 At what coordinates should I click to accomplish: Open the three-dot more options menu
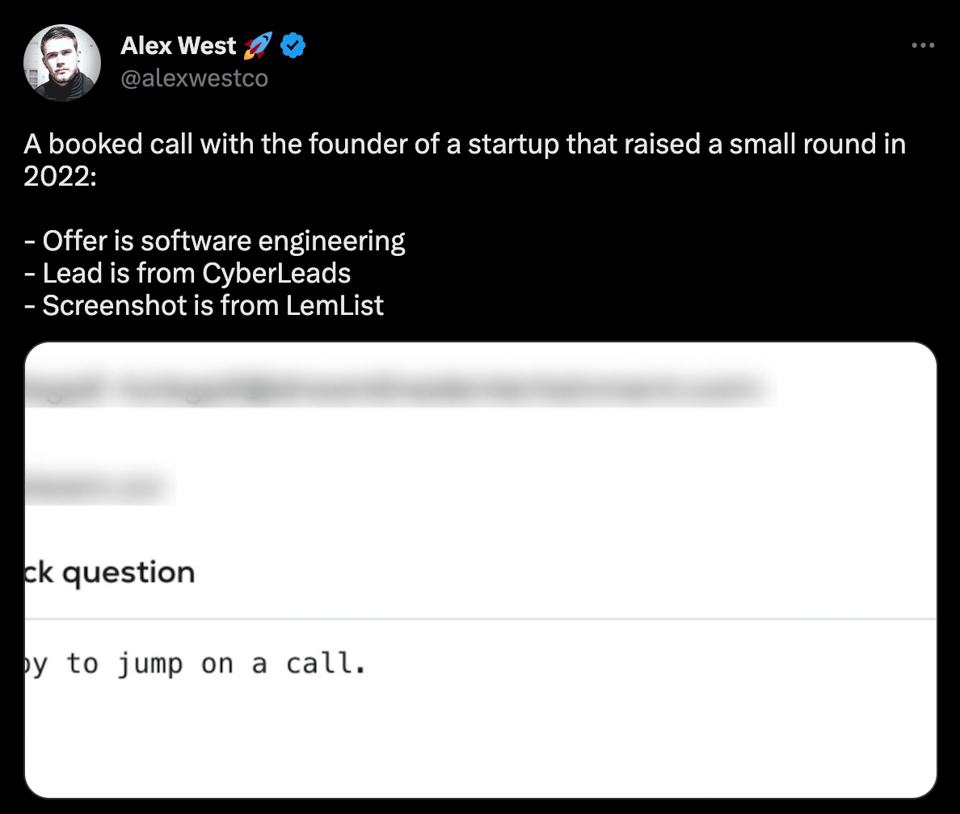coord(923,46)
